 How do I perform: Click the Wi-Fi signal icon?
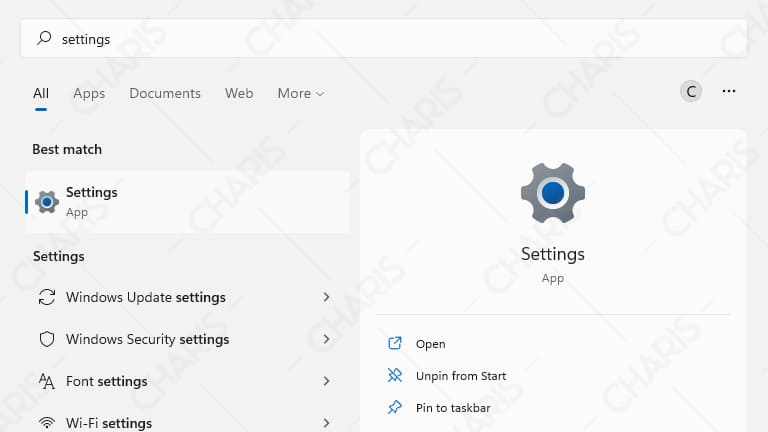click(47, 423)
